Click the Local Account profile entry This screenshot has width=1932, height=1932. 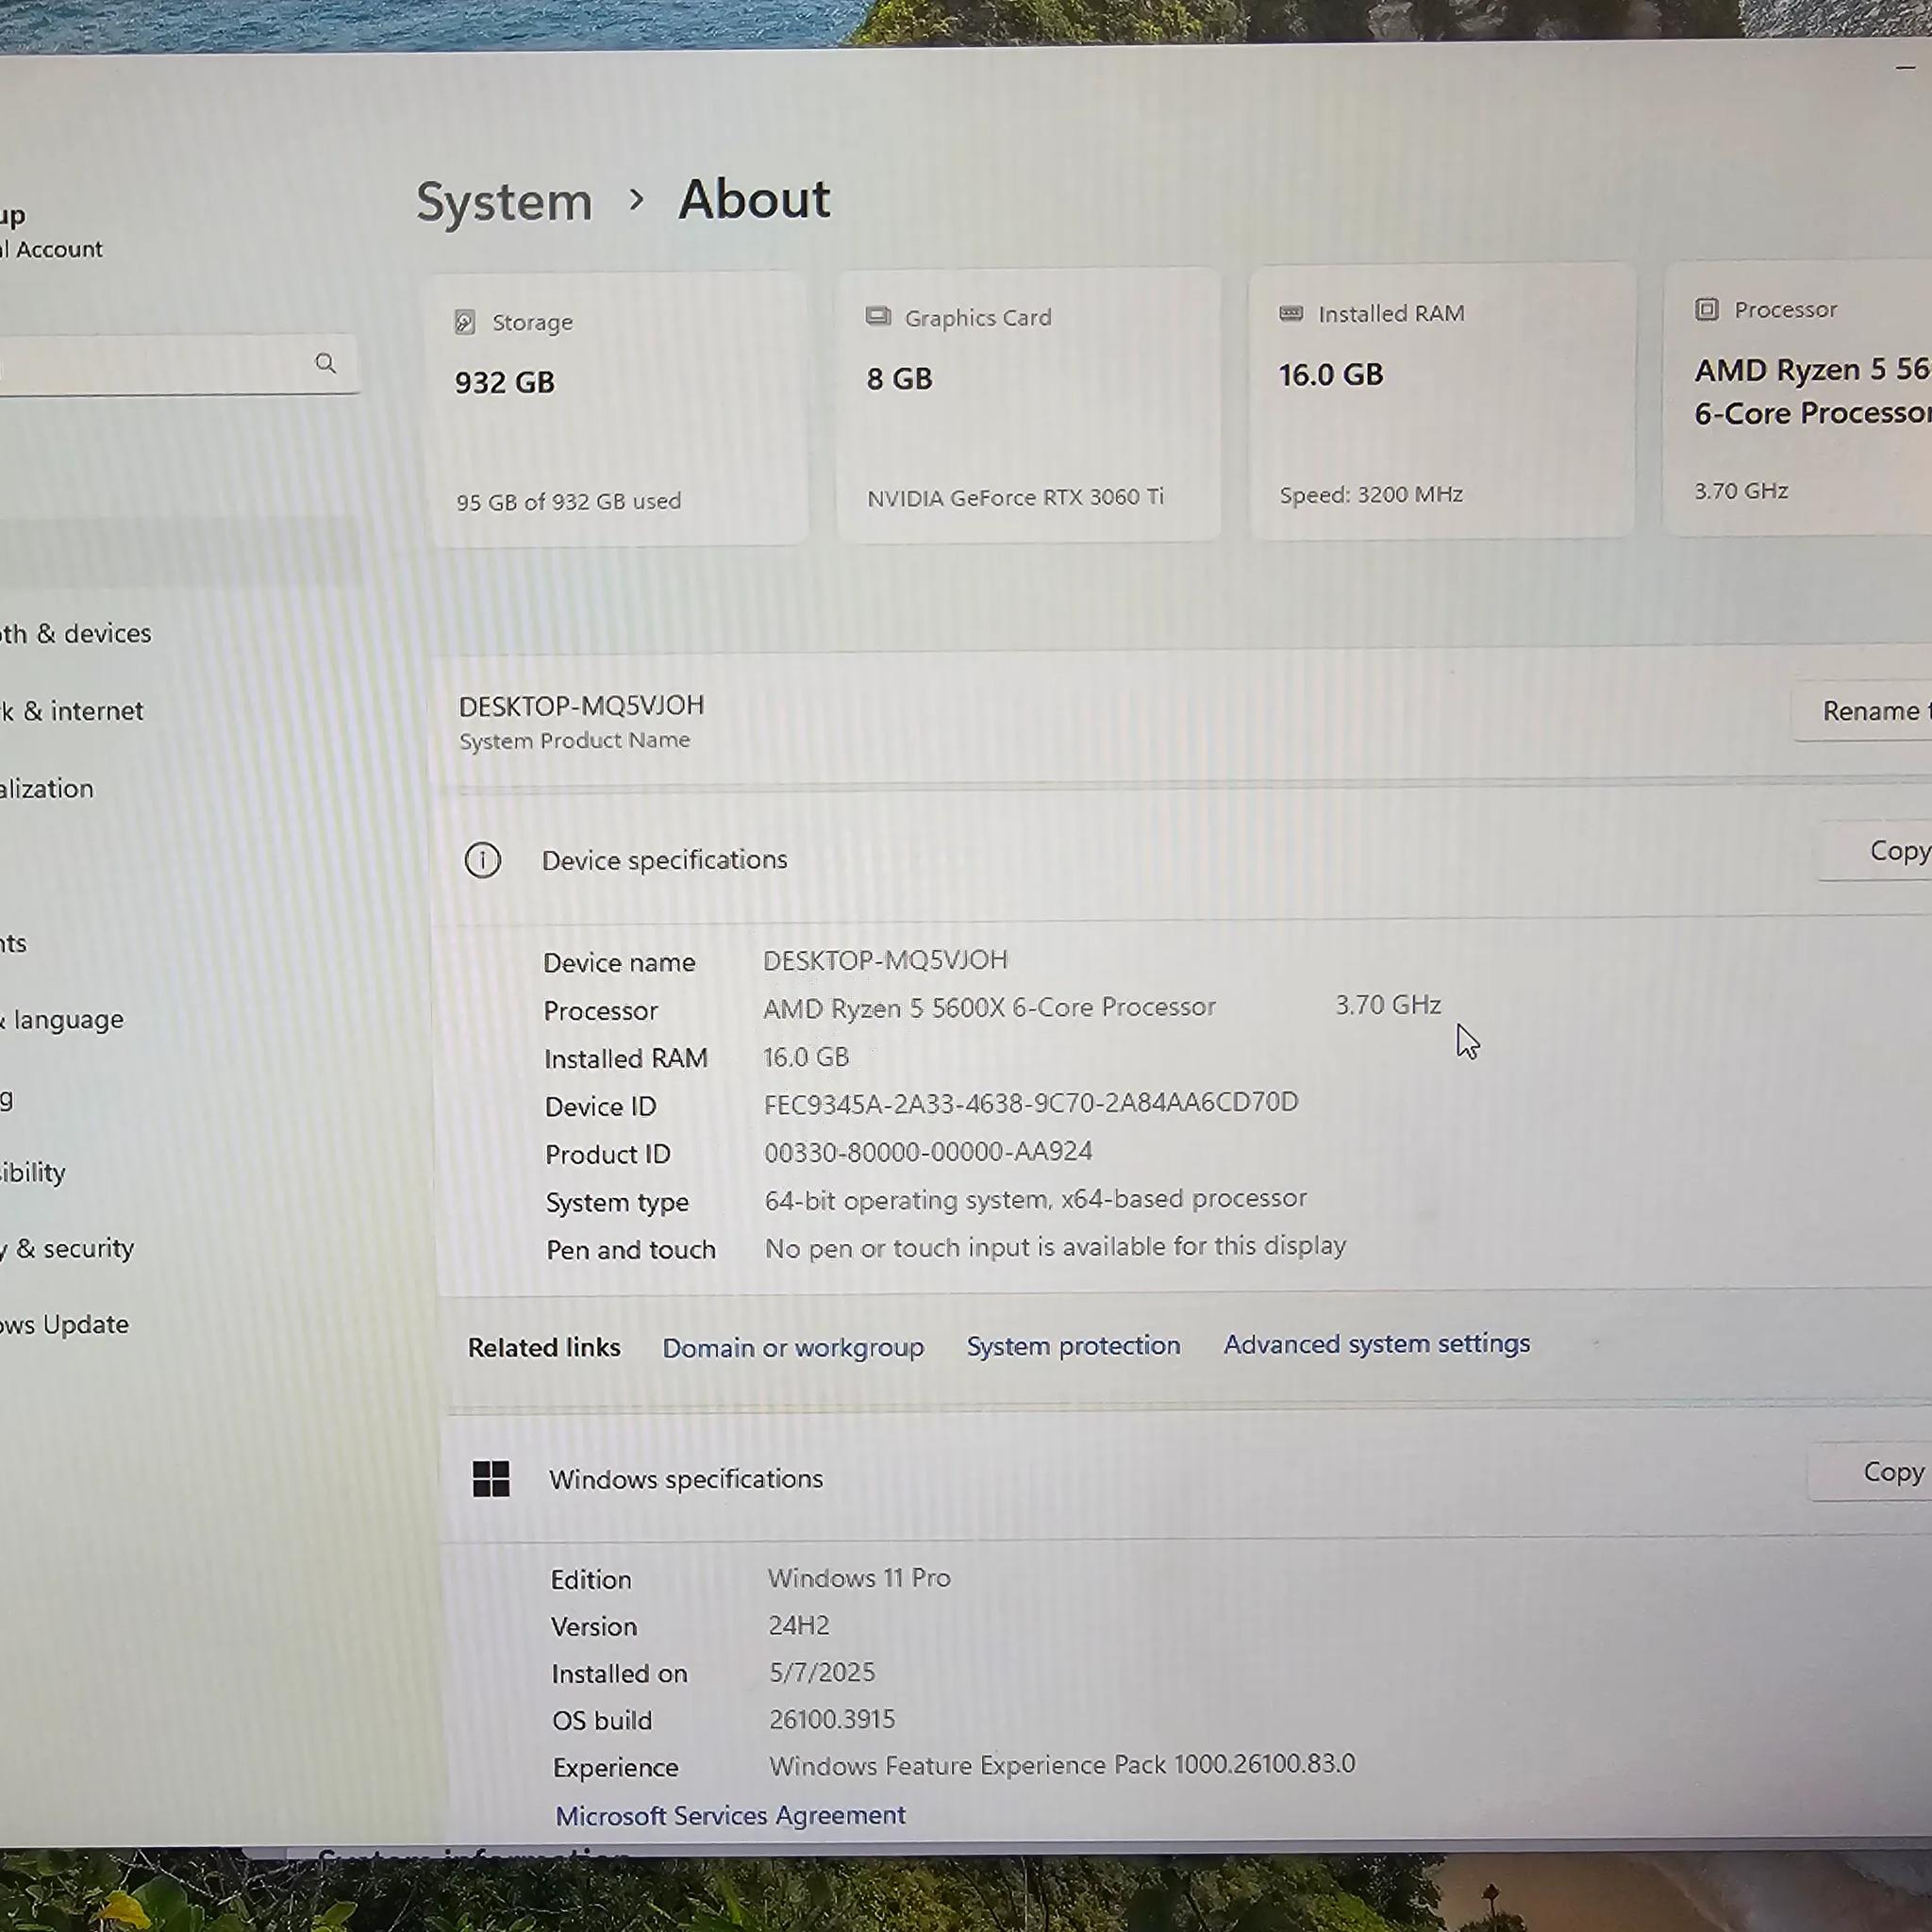[x=52, y=232]
